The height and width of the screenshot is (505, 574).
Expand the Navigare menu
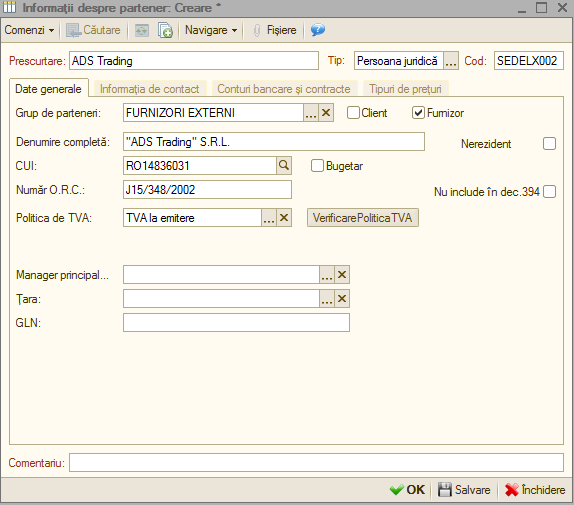211,30
